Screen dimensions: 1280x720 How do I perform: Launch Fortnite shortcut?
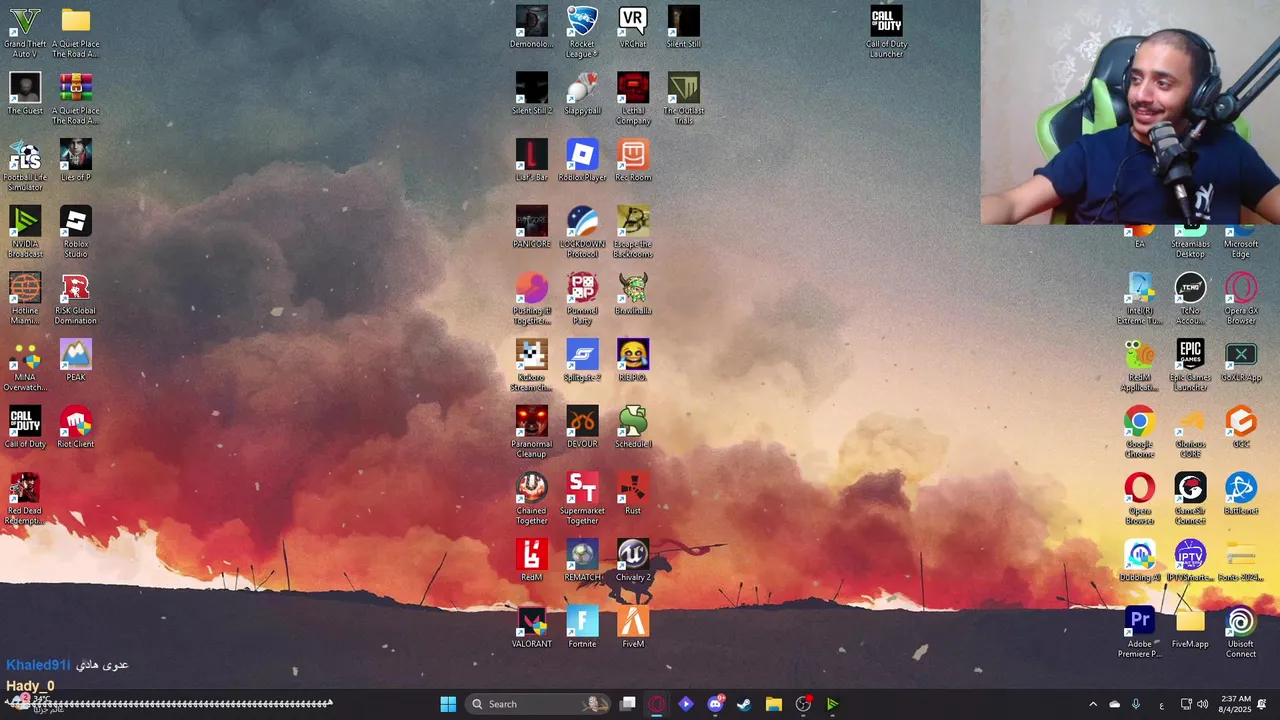pos(582,627)
